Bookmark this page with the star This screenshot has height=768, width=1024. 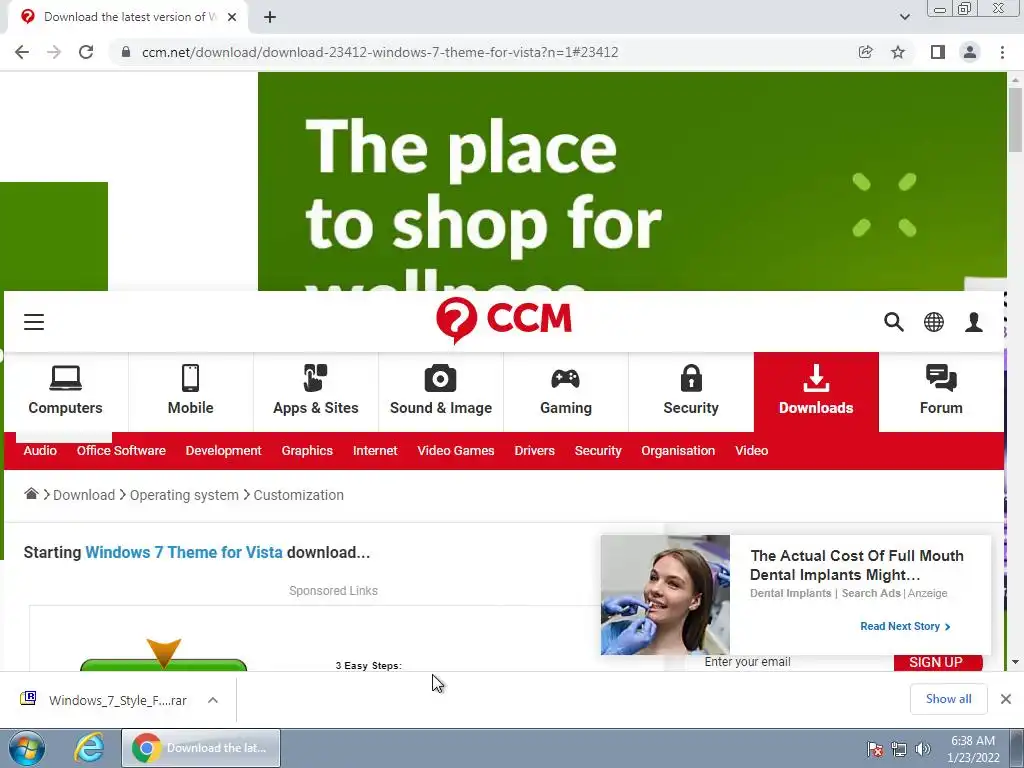(898, 52)
